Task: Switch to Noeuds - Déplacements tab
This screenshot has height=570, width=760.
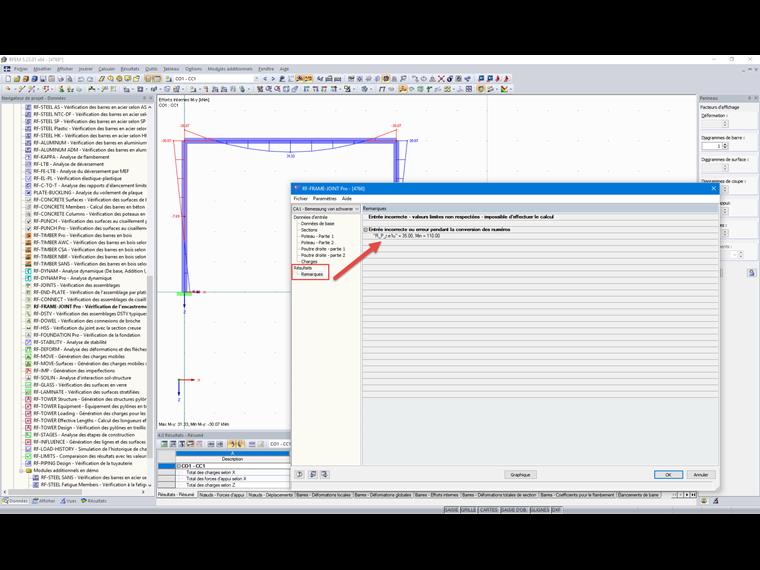Action: pyautogui.click(x=270, y=495)
